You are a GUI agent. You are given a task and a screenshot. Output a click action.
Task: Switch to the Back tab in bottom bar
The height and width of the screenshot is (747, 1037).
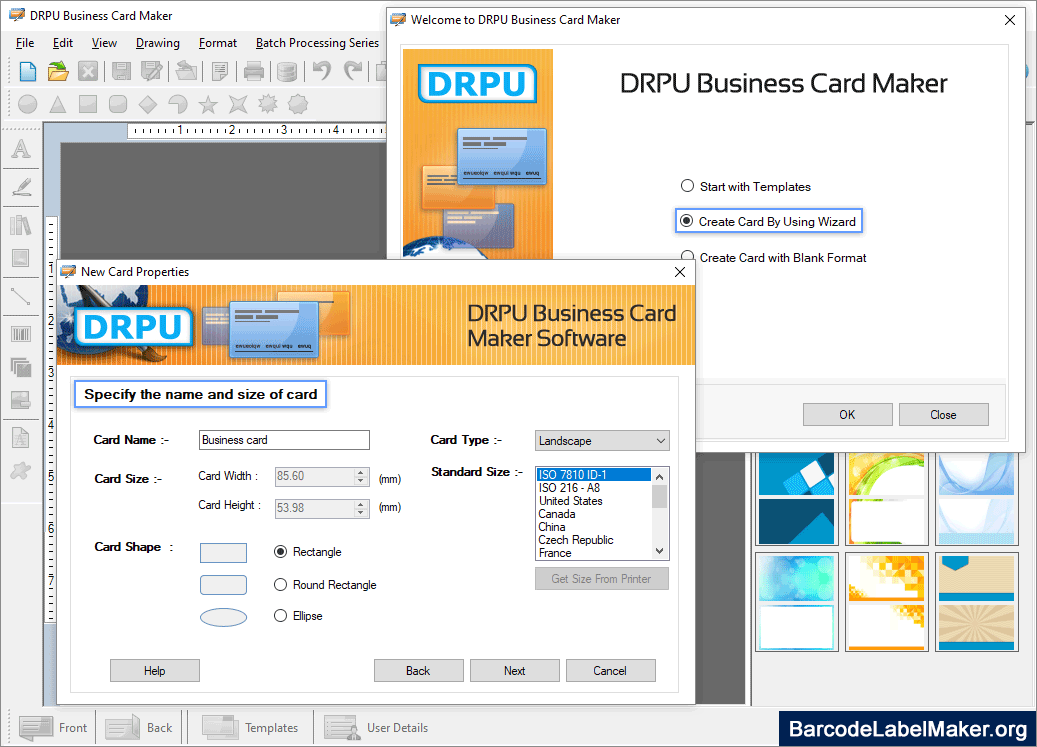[140, 728]
